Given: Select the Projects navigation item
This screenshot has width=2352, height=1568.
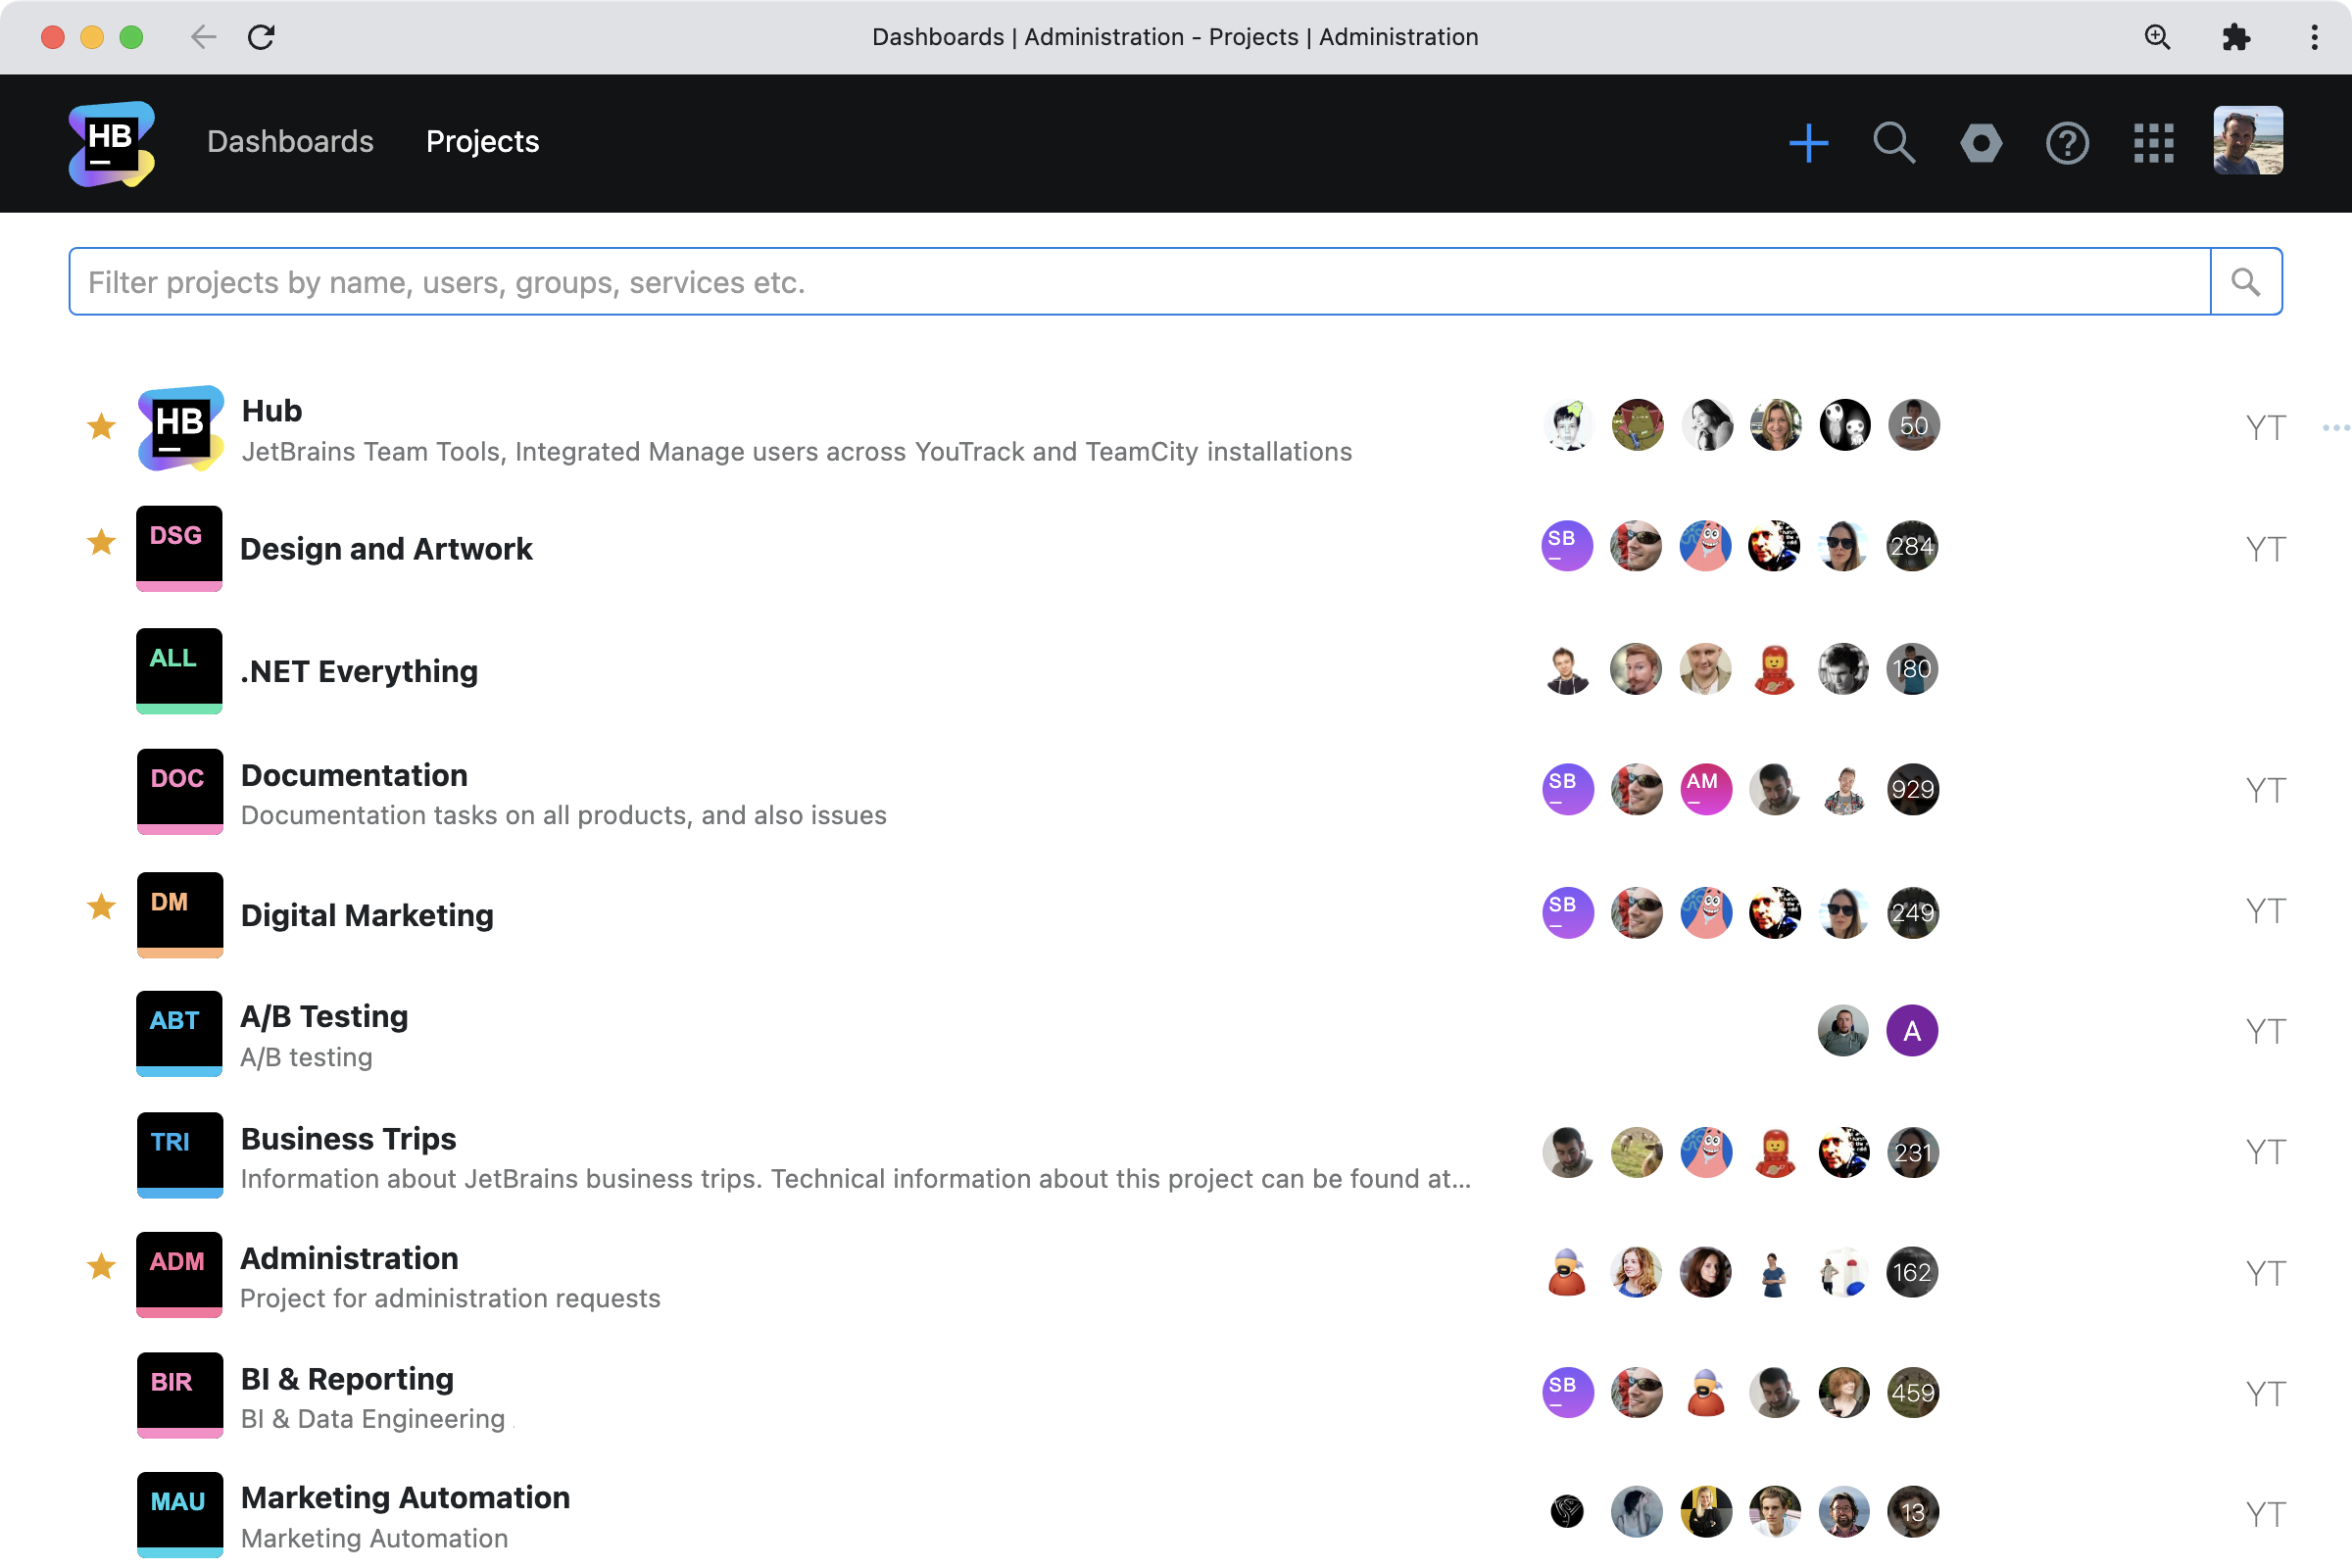Looking at the screenshot, I should pos(482,143).
